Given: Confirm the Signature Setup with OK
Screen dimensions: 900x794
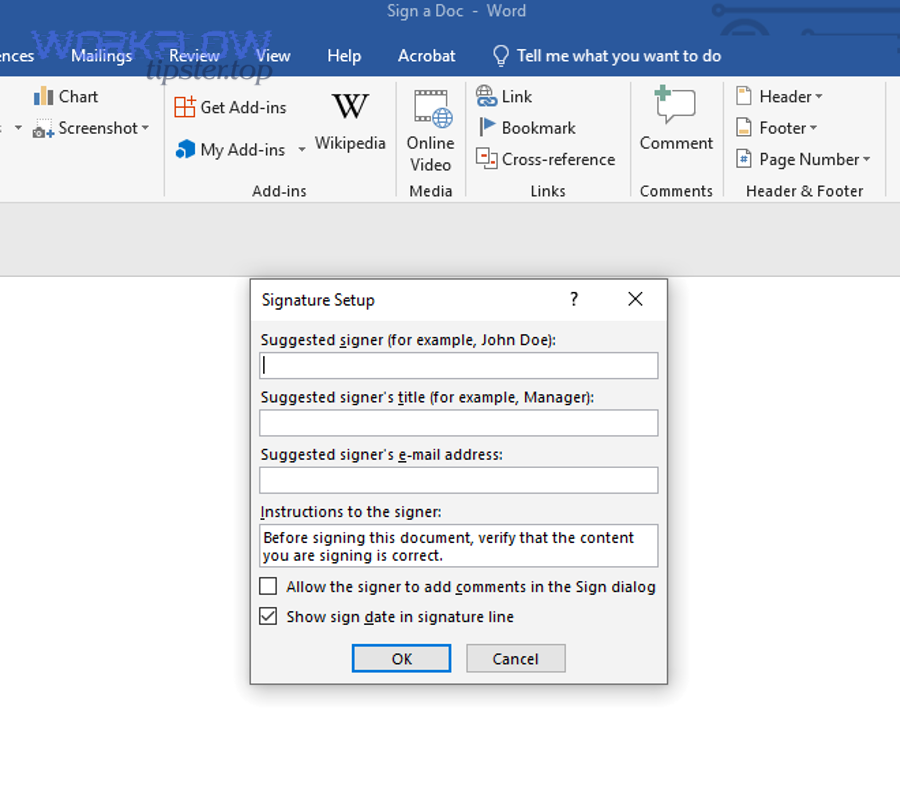Looking at the screenshot, I should (401, 659).
